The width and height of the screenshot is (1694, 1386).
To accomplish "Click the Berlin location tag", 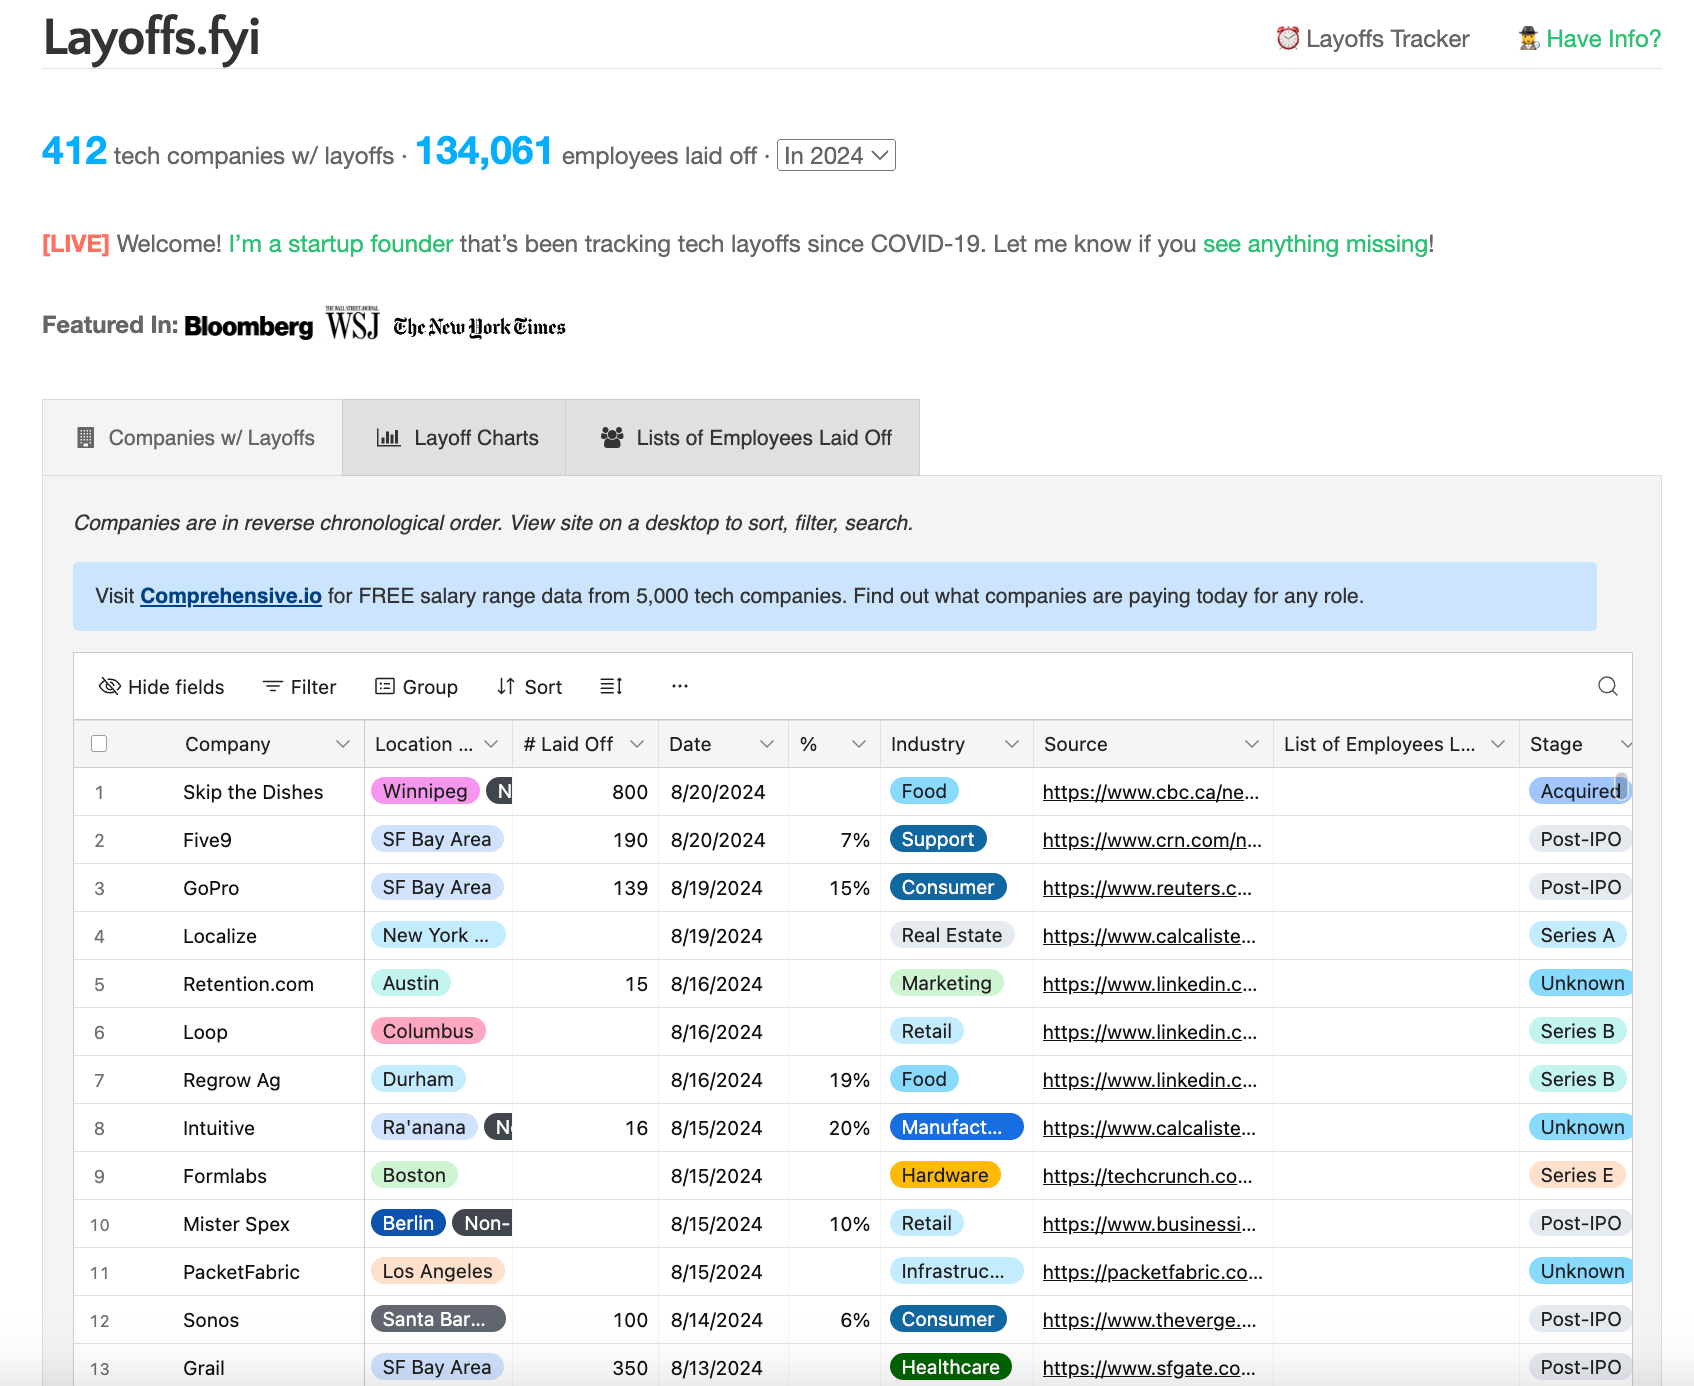I will 408,1223.
